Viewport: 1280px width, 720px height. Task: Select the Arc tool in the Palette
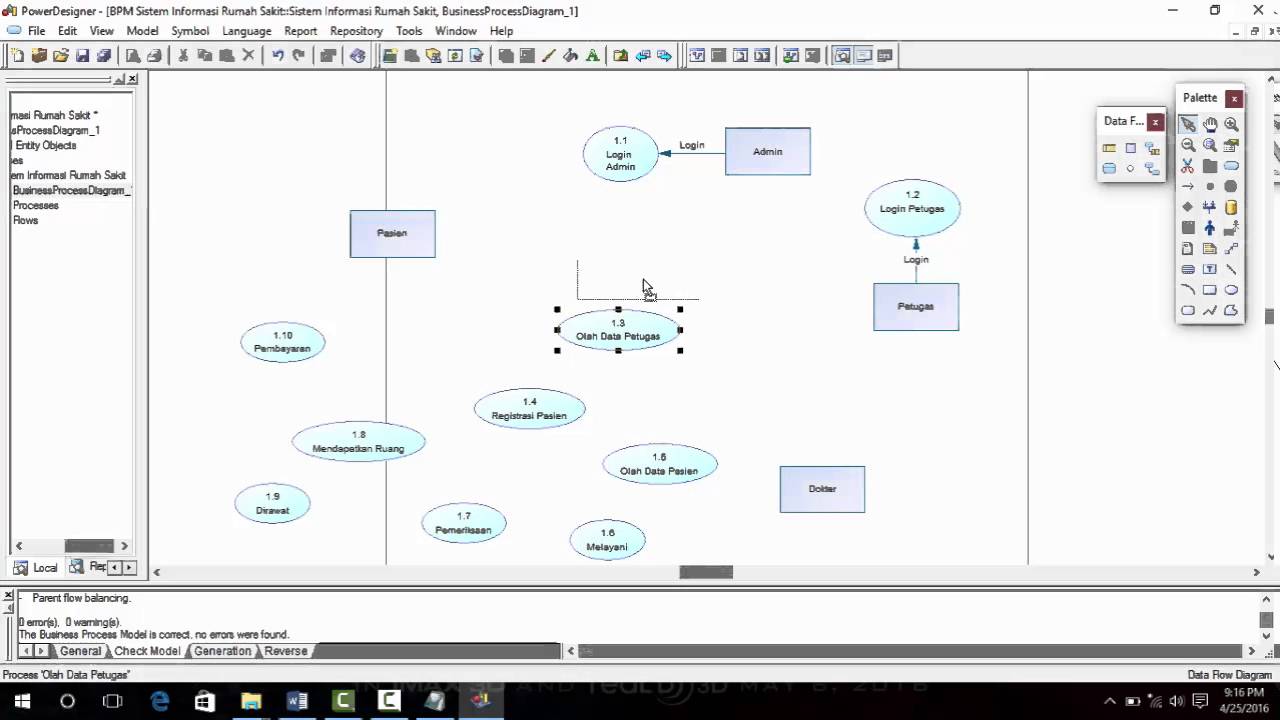pos(1188,290)
